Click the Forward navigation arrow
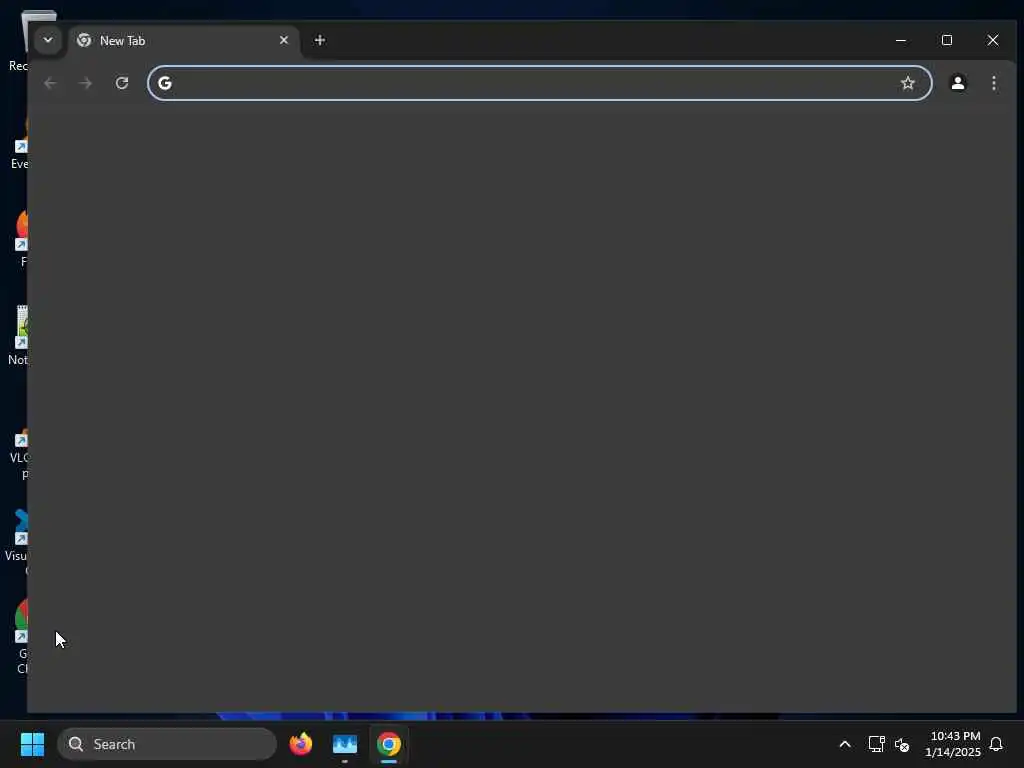This screenshot has width=1024, height=768. pyautogui.click(x=86, y=83)
